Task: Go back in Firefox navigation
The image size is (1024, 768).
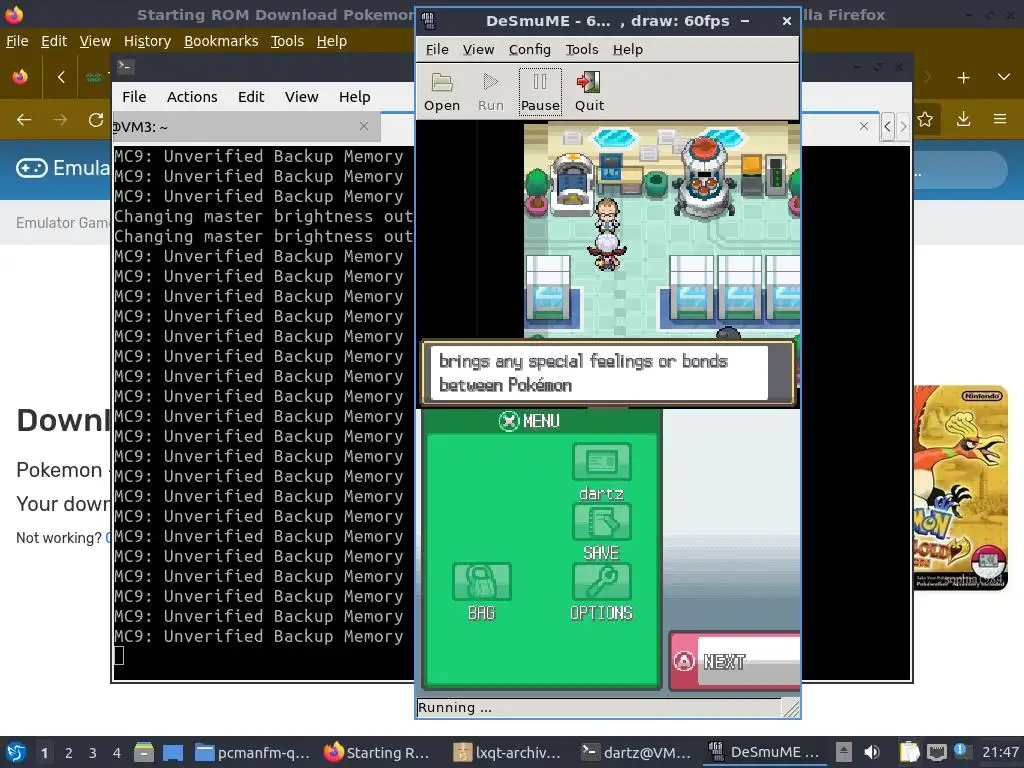Action: pos(24,120)
